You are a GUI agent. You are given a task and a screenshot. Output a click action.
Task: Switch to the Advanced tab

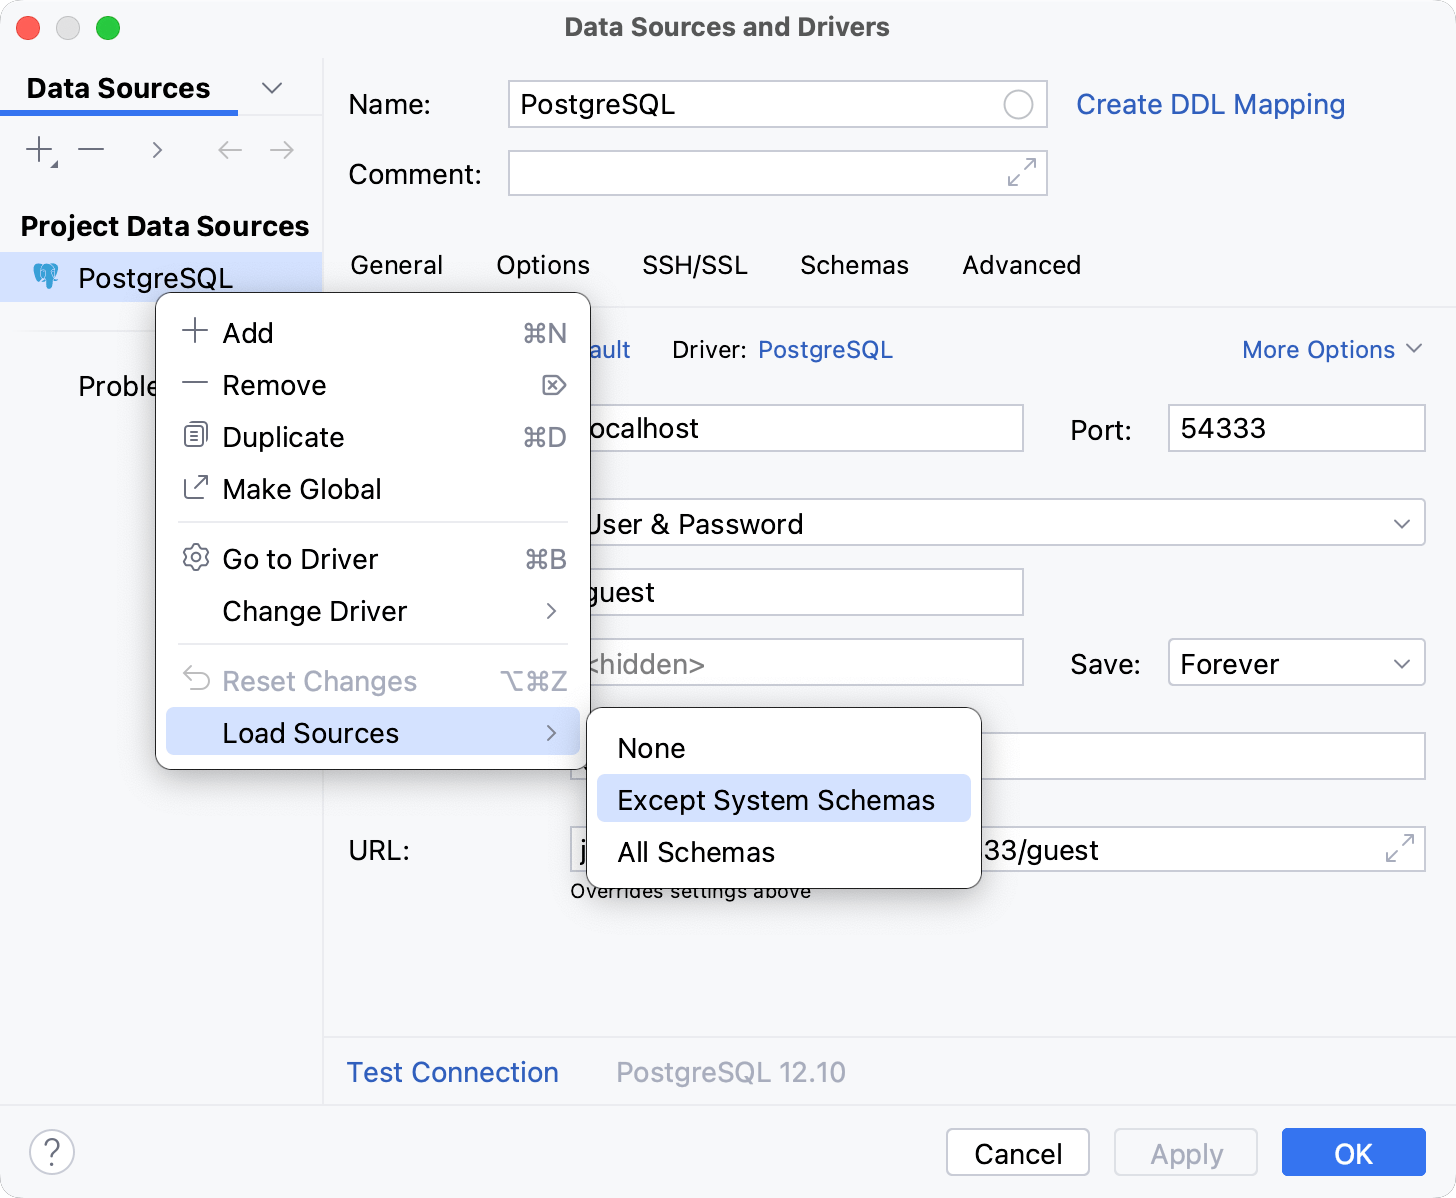point(1021,265)
